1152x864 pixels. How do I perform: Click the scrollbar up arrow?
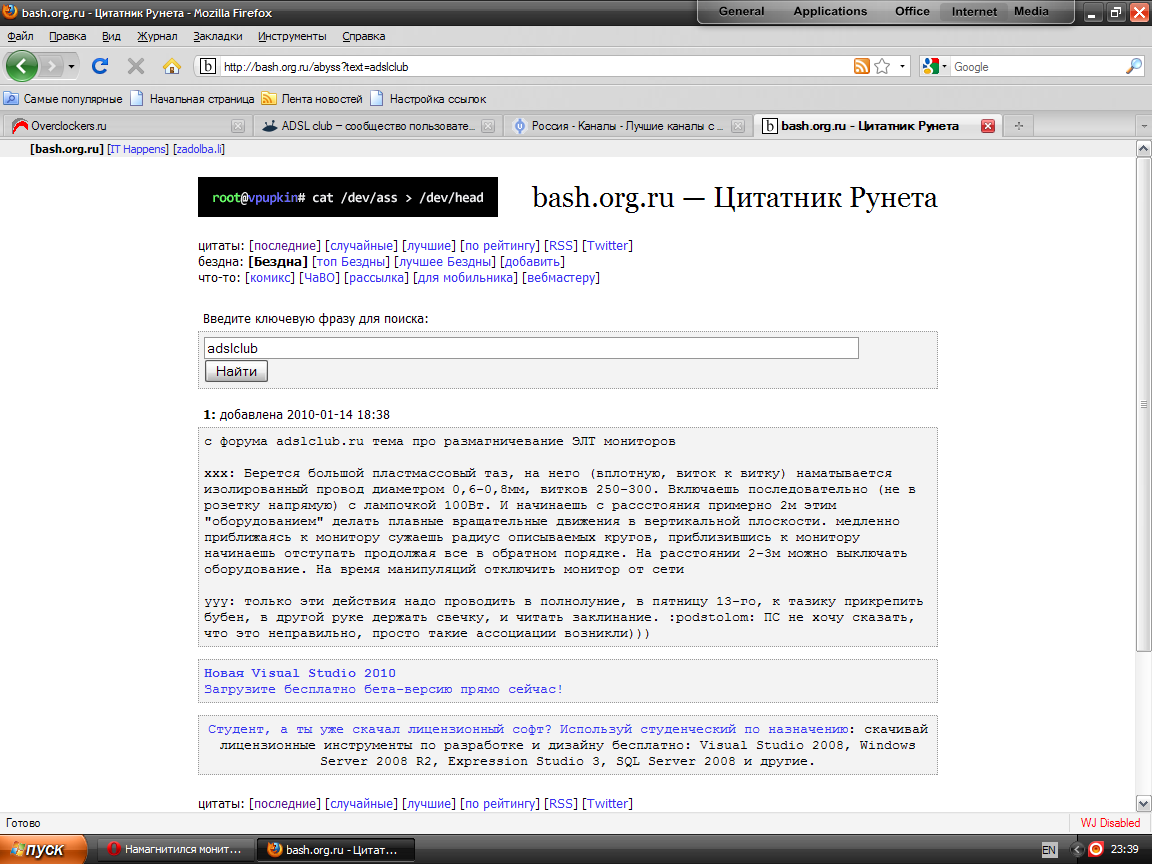(x=1143, y=149)
